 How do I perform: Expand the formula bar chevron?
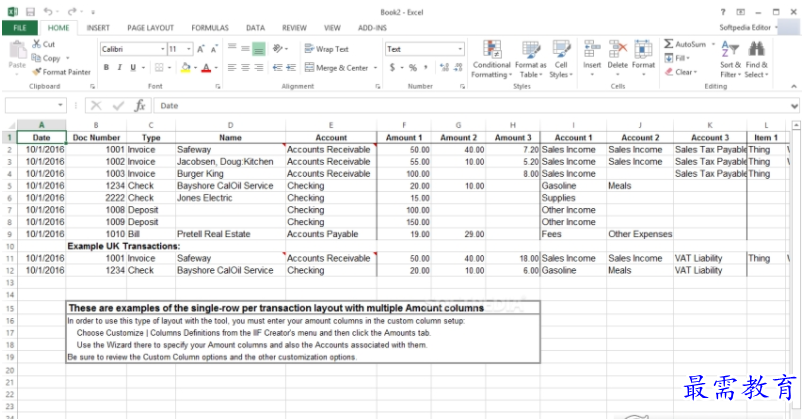[795, 106]
